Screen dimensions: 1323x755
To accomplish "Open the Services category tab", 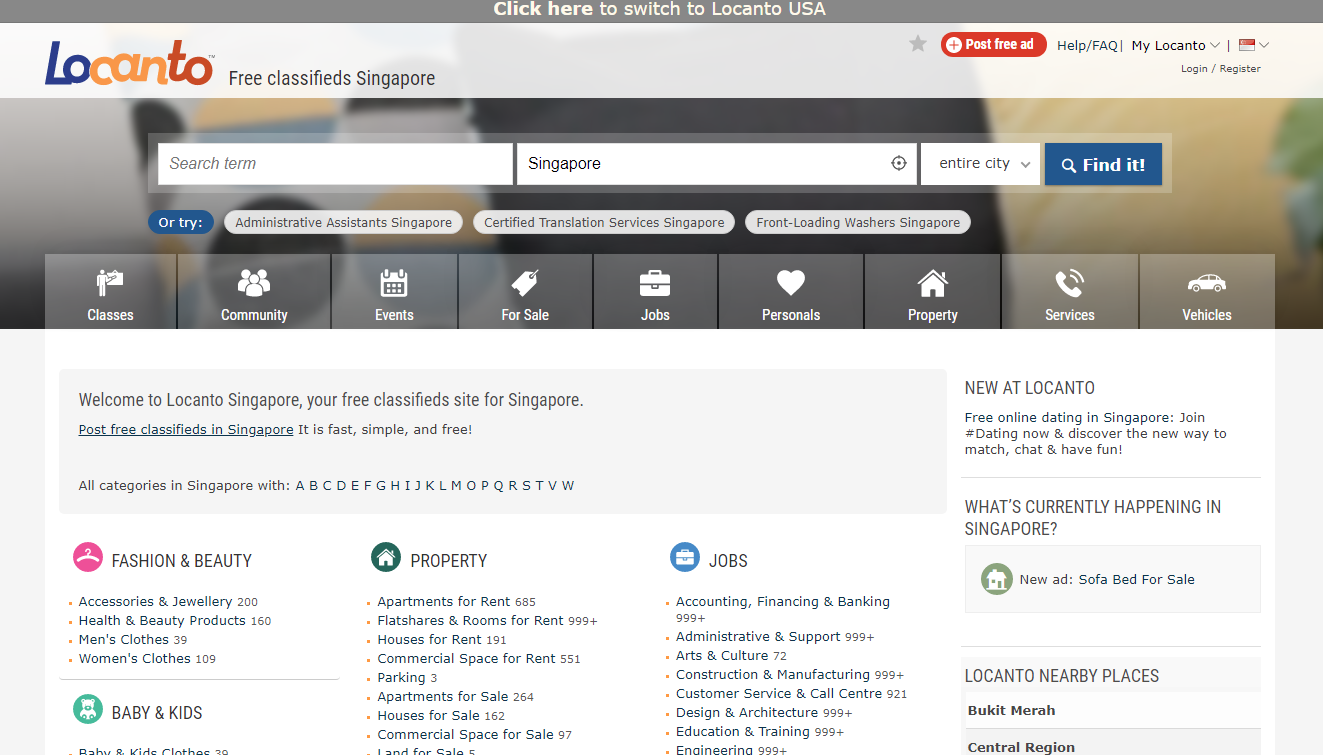I will point(1069,292).
